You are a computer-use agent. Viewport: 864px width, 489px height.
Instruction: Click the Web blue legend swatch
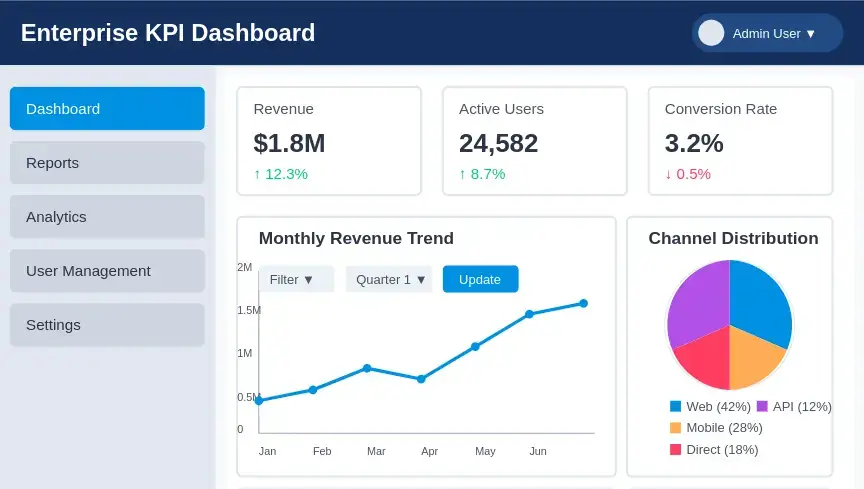click(x=676, y=406)
